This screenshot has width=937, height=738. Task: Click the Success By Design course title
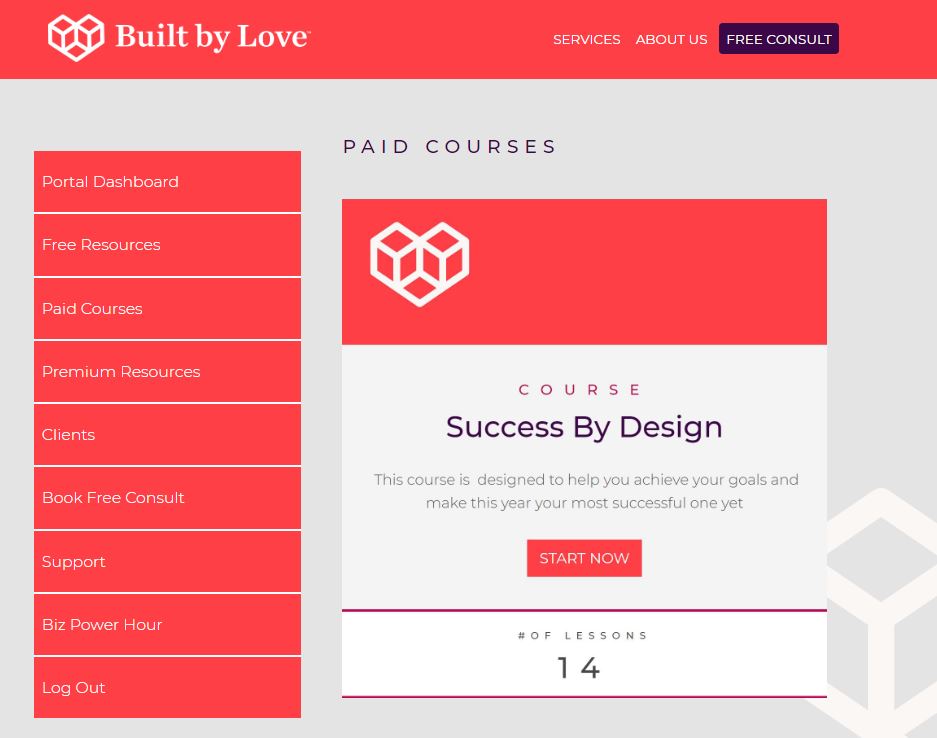[584, 427]
